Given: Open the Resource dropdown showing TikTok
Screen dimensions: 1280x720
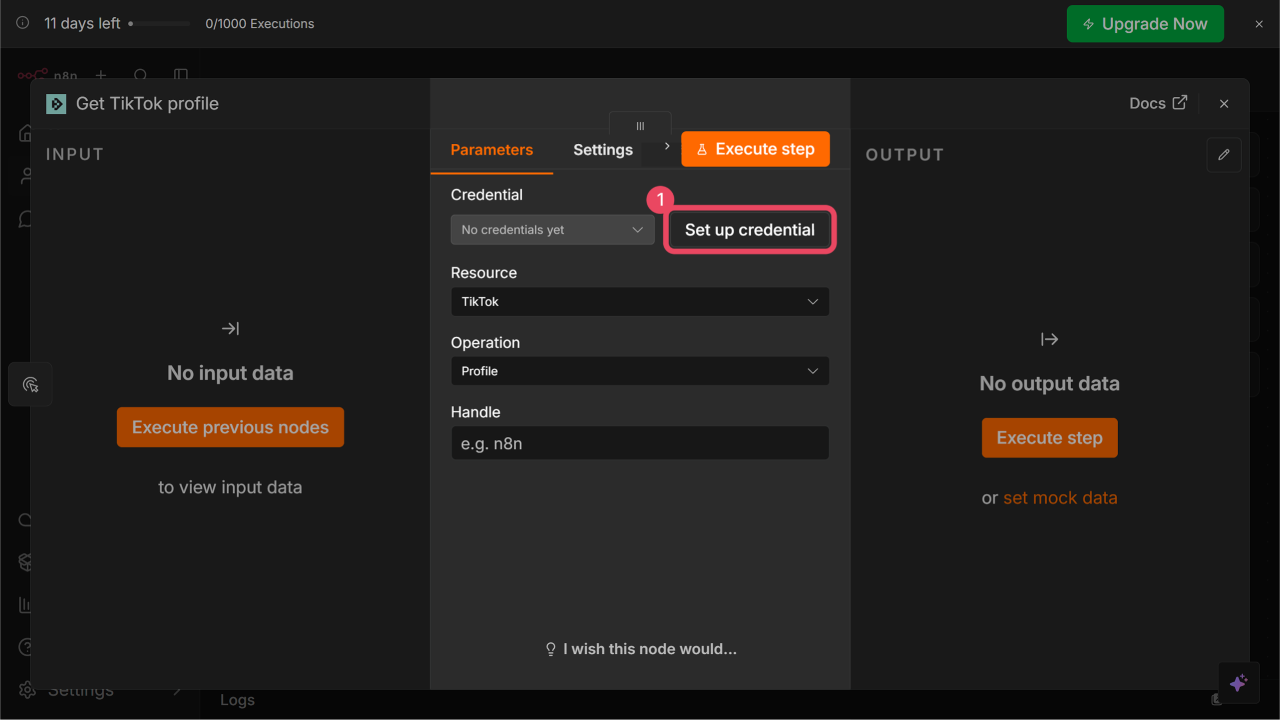Looking at the screenshot, I should [x=640, y=301].
